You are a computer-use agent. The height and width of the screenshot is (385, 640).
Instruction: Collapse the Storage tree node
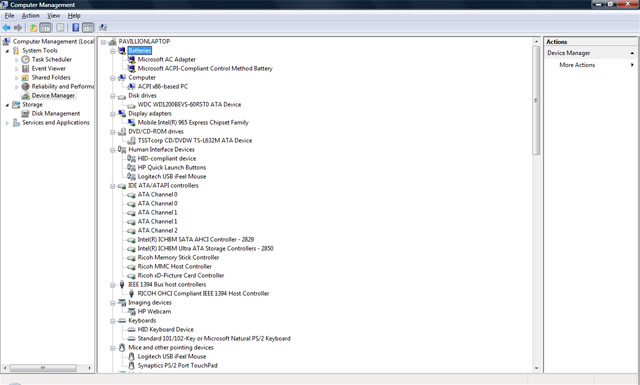(7, 105)
